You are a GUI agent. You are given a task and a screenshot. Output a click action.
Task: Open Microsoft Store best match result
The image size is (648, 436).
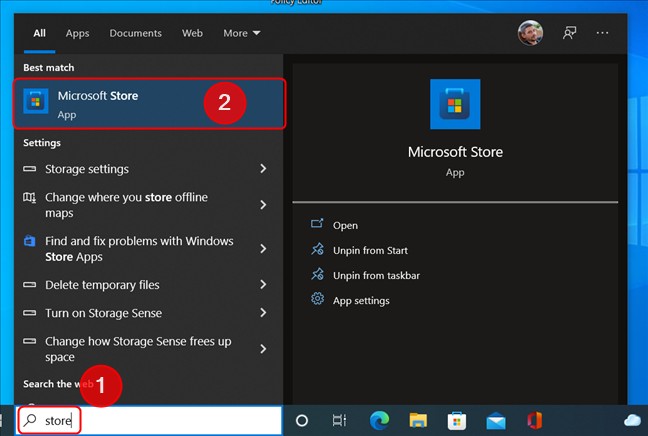(149, 103)
